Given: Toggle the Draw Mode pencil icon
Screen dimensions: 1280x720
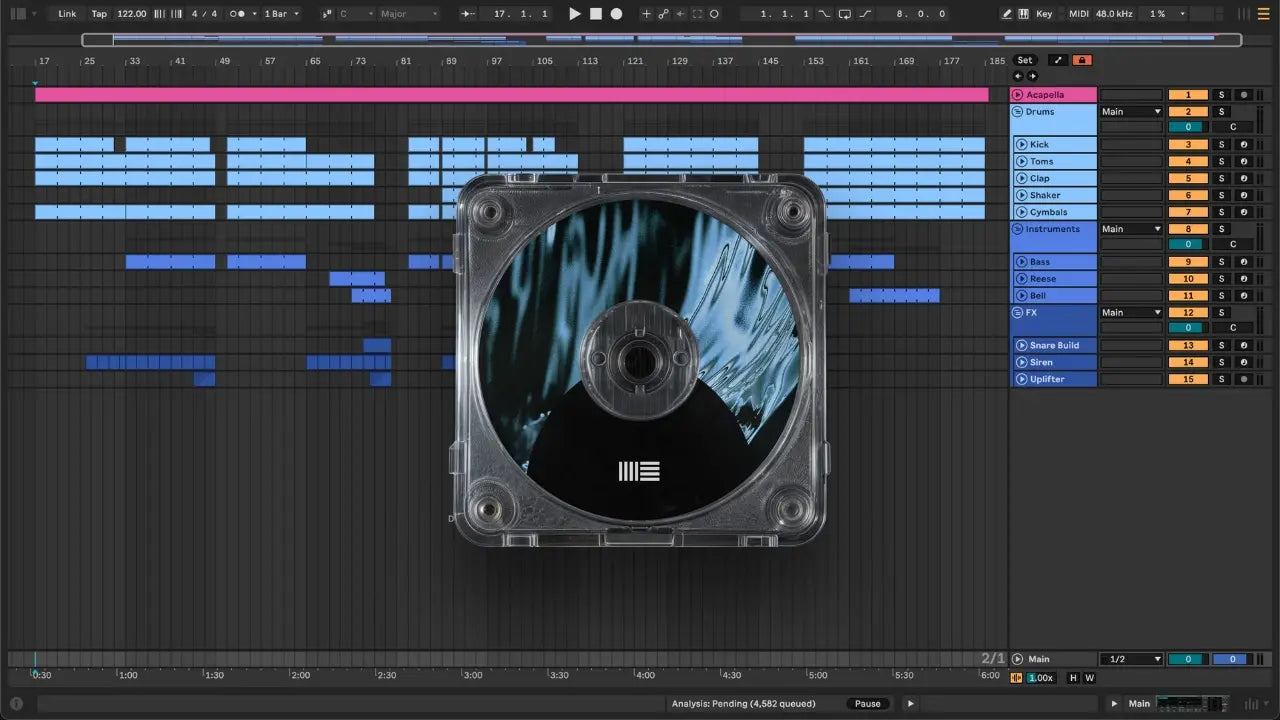Looking at the screenshot, I should [1007, 14].
